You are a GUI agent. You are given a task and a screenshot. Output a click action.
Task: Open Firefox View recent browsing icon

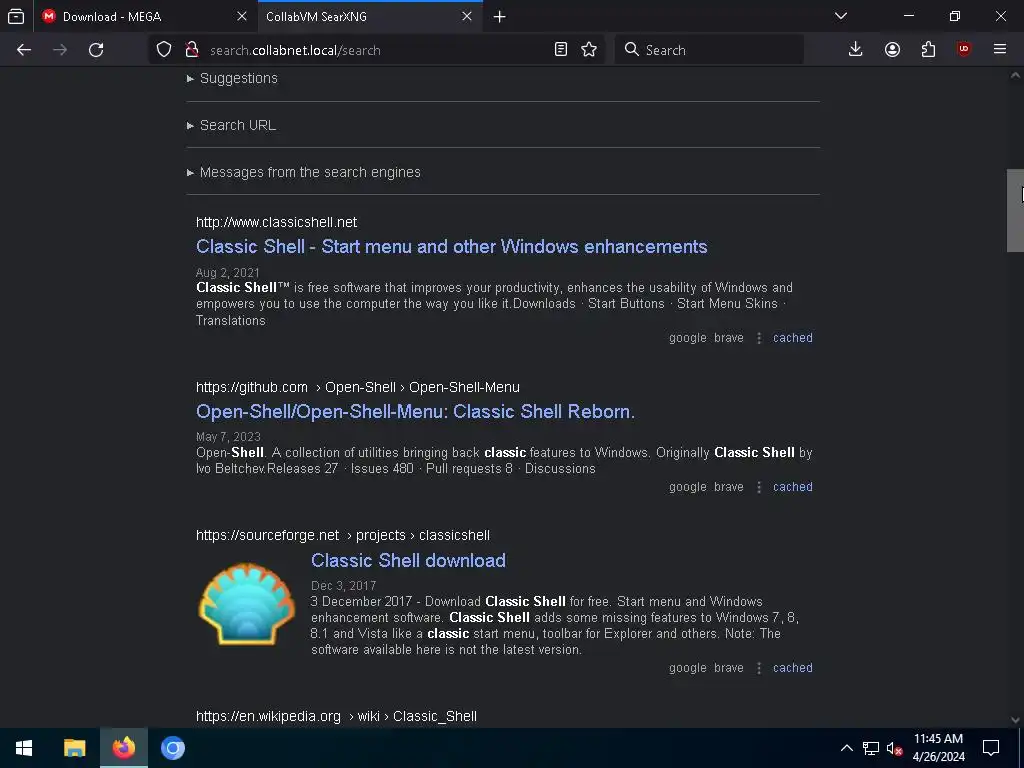click(16, 16)
